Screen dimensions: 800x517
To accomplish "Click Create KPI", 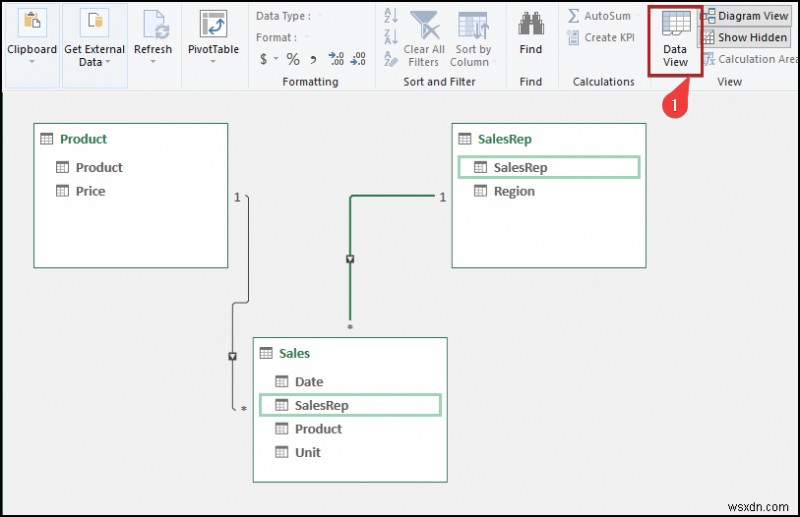I will [x=601, y=37].
